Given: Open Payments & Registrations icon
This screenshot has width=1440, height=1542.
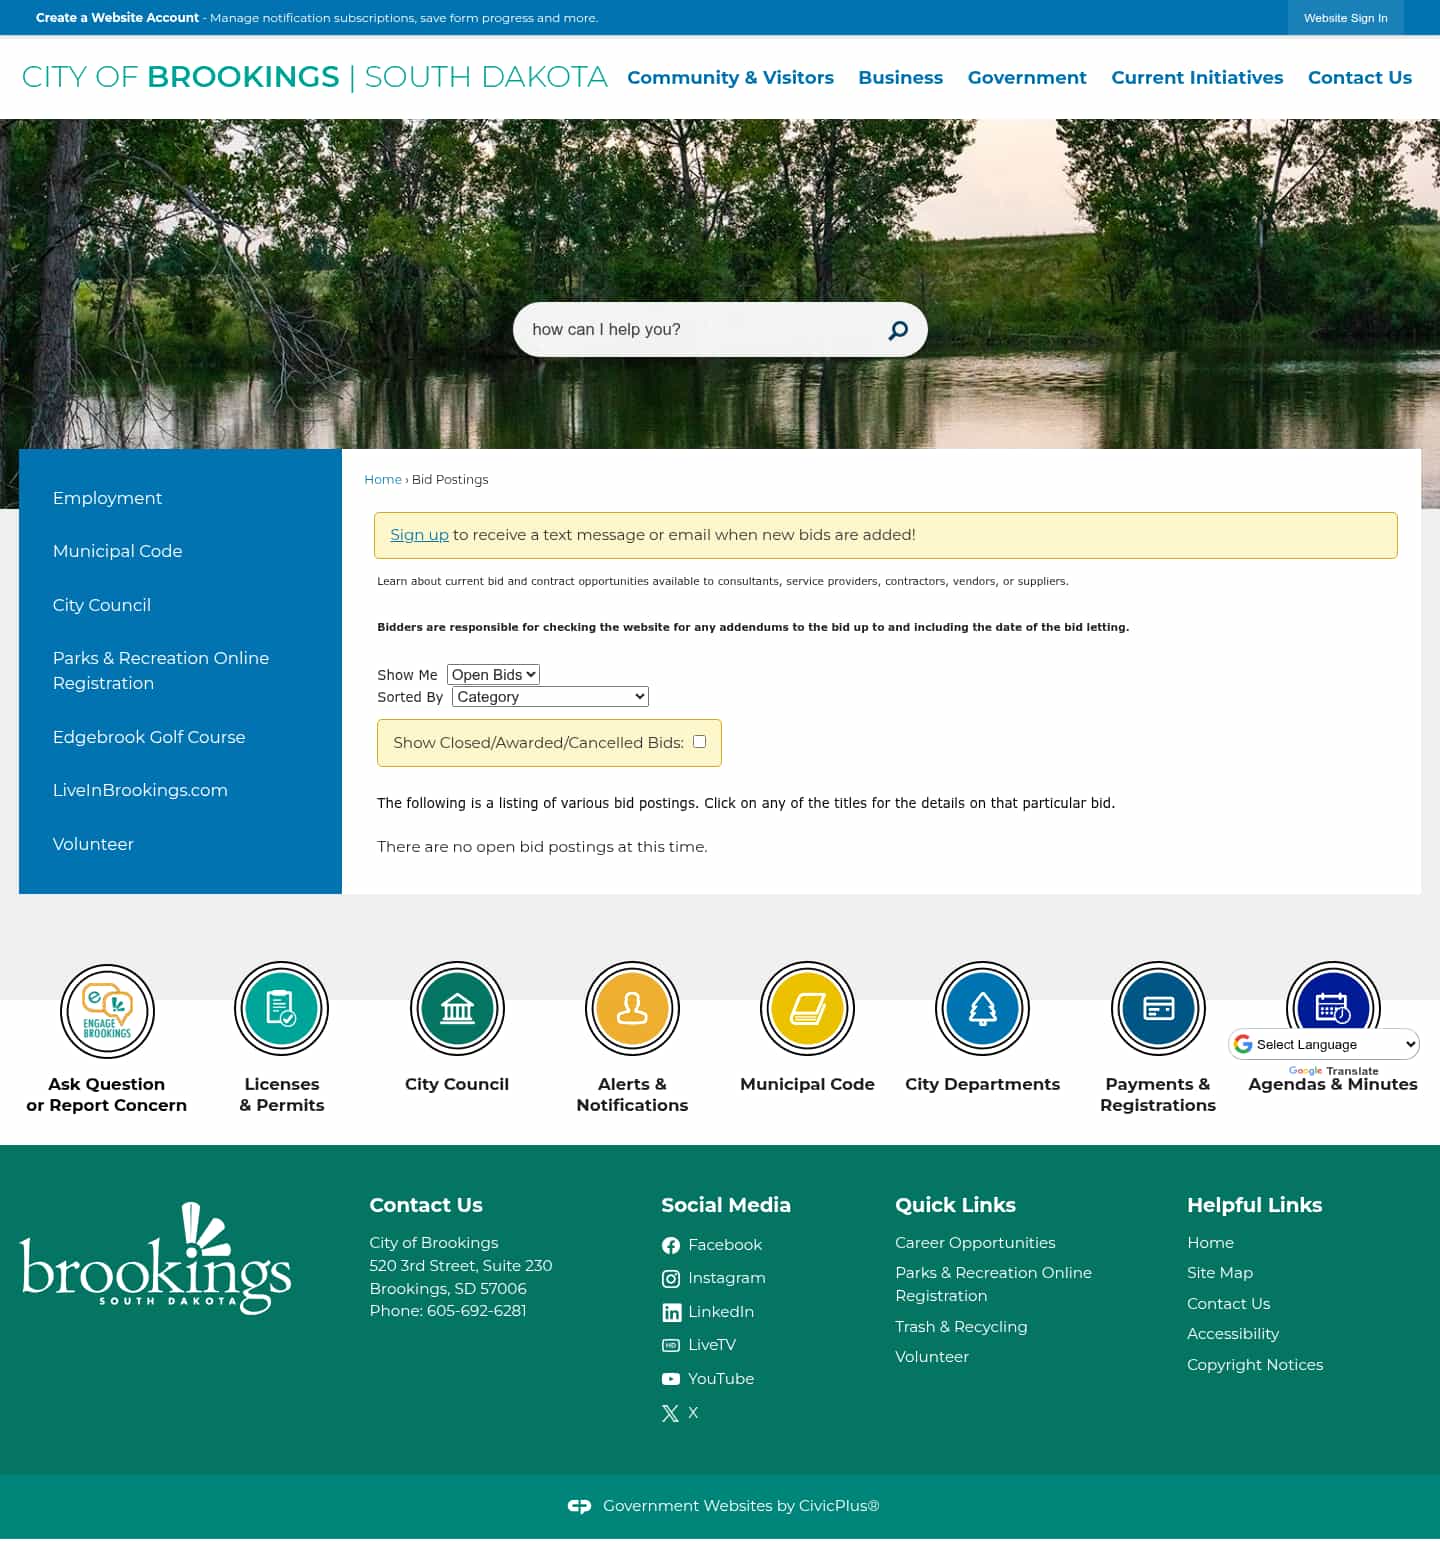Looking at the screenshot, I should 1158,1009.
